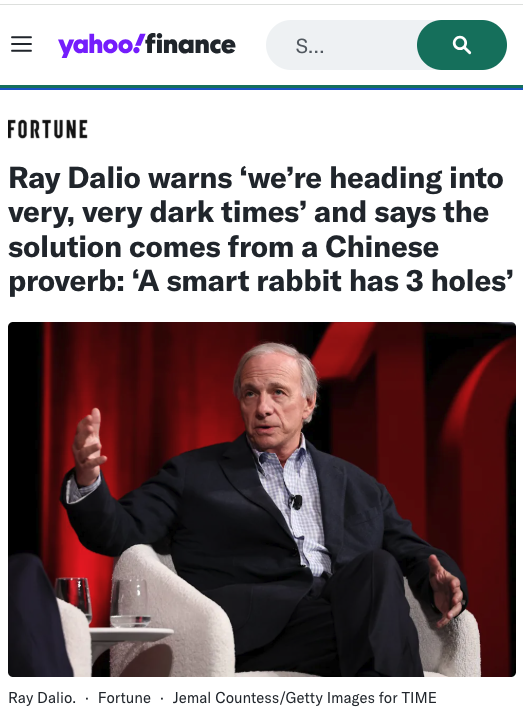Click the 'S...' search placeholder text
This screenshot has width=523, height=711.
pyautogui.click(x=309, y=46)
